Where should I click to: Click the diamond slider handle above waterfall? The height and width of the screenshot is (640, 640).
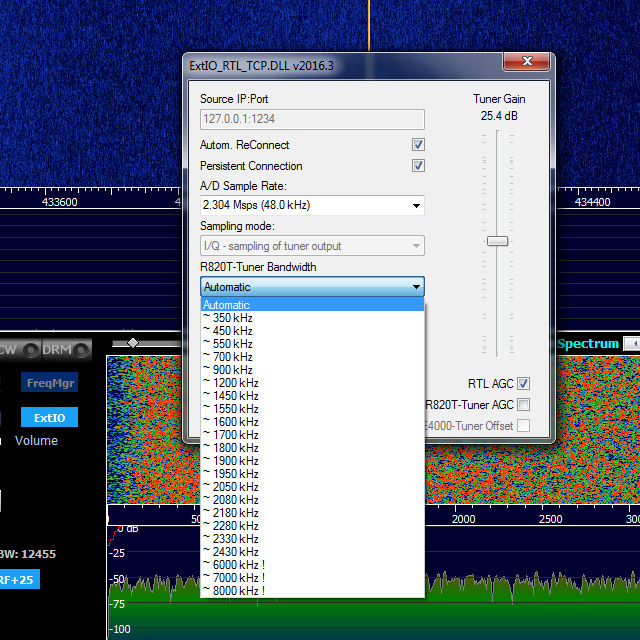pyautogui.click(x=133, y=343)
